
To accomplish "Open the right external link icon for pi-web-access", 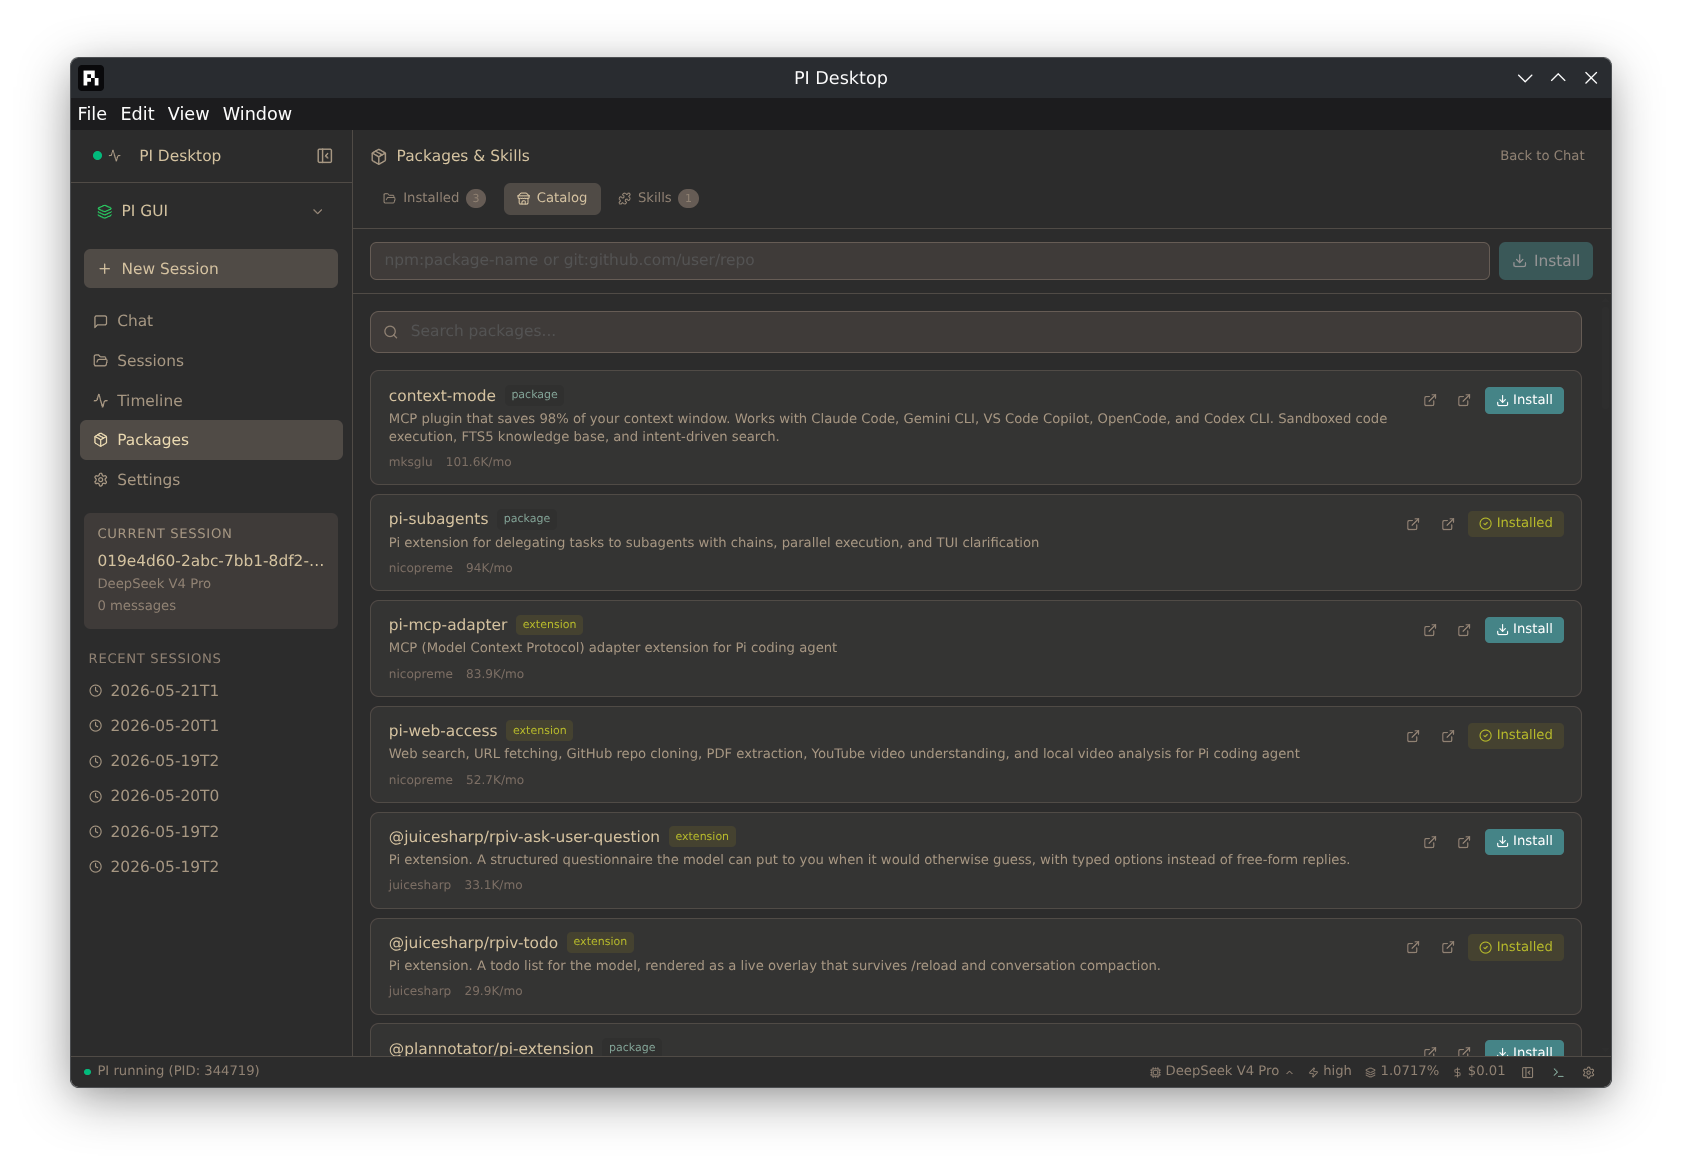I will [x=1448, y=736].
